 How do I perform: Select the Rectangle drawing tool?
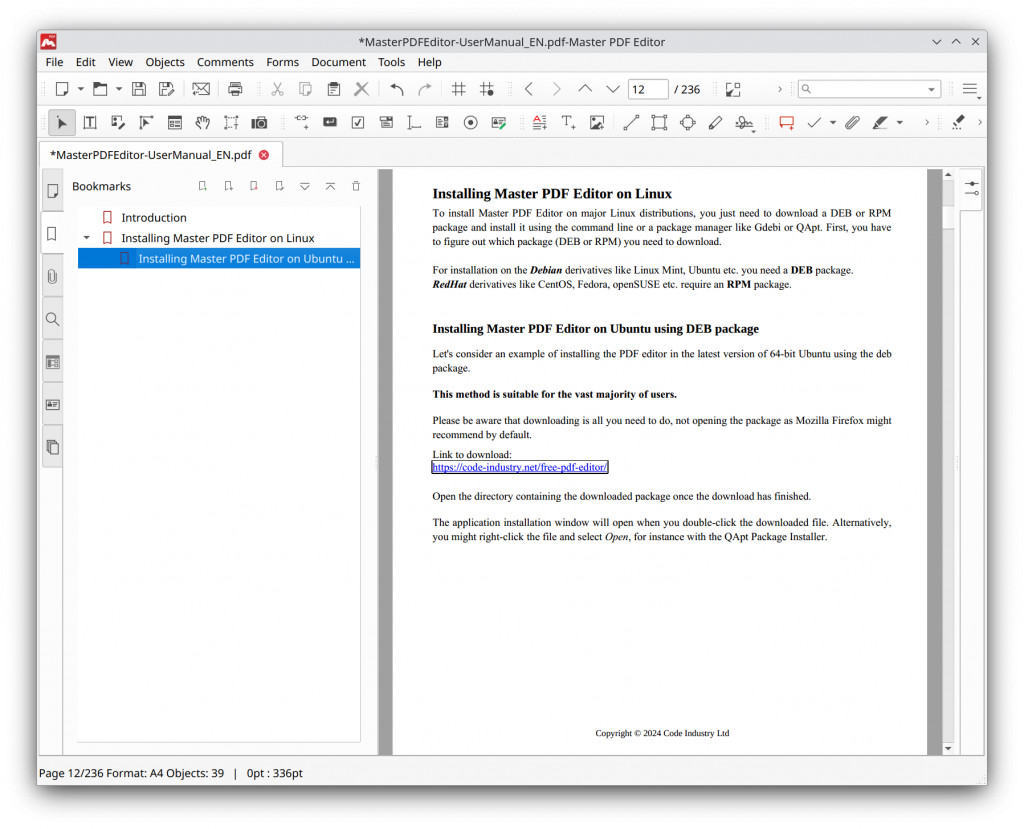click(659, 122)
